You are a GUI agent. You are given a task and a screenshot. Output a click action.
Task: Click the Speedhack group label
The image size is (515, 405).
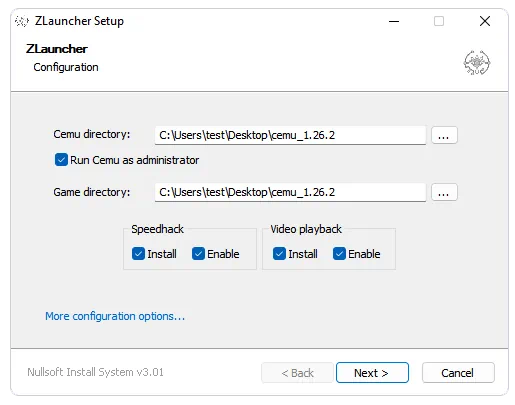coord(157,229)
